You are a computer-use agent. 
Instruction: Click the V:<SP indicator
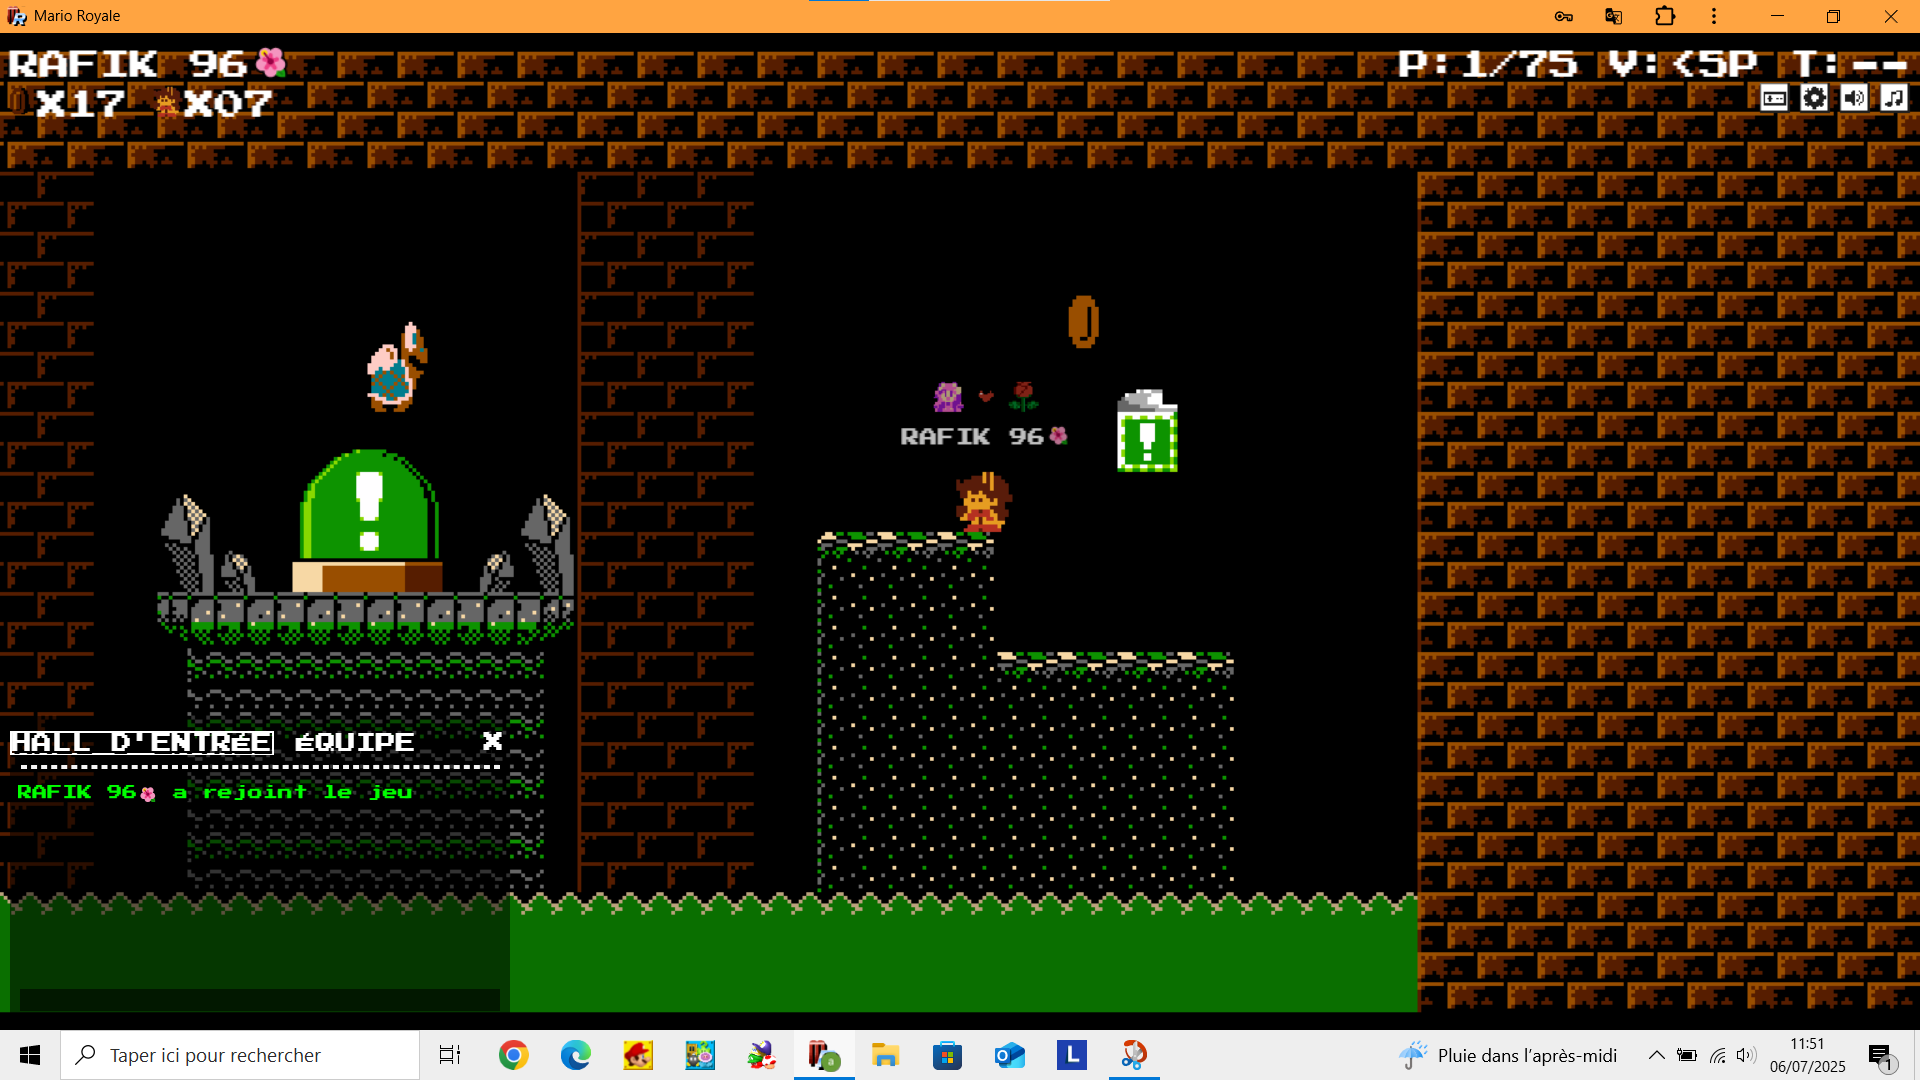click(1683, 64)
